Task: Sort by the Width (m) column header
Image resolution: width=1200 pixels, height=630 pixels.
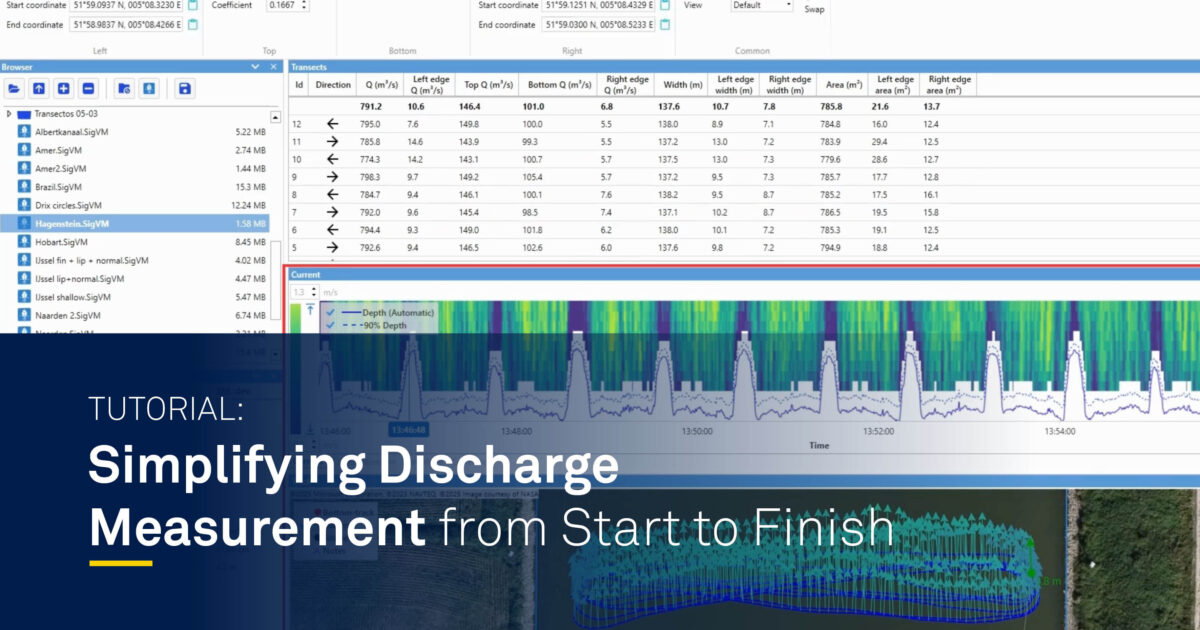Action: [683, 85]
